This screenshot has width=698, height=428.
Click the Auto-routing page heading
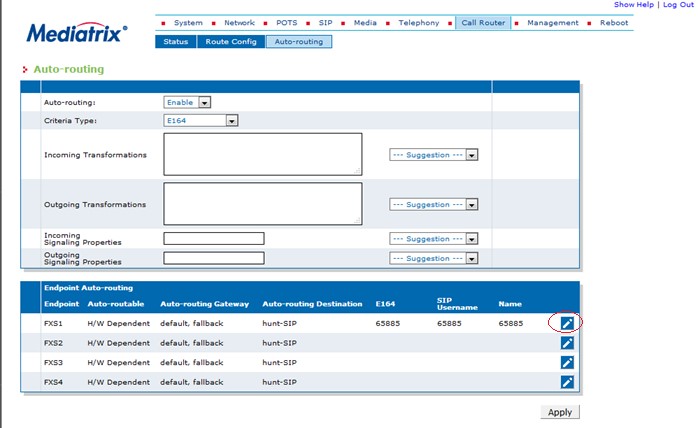pyautogui.click(x=69, y=69)
